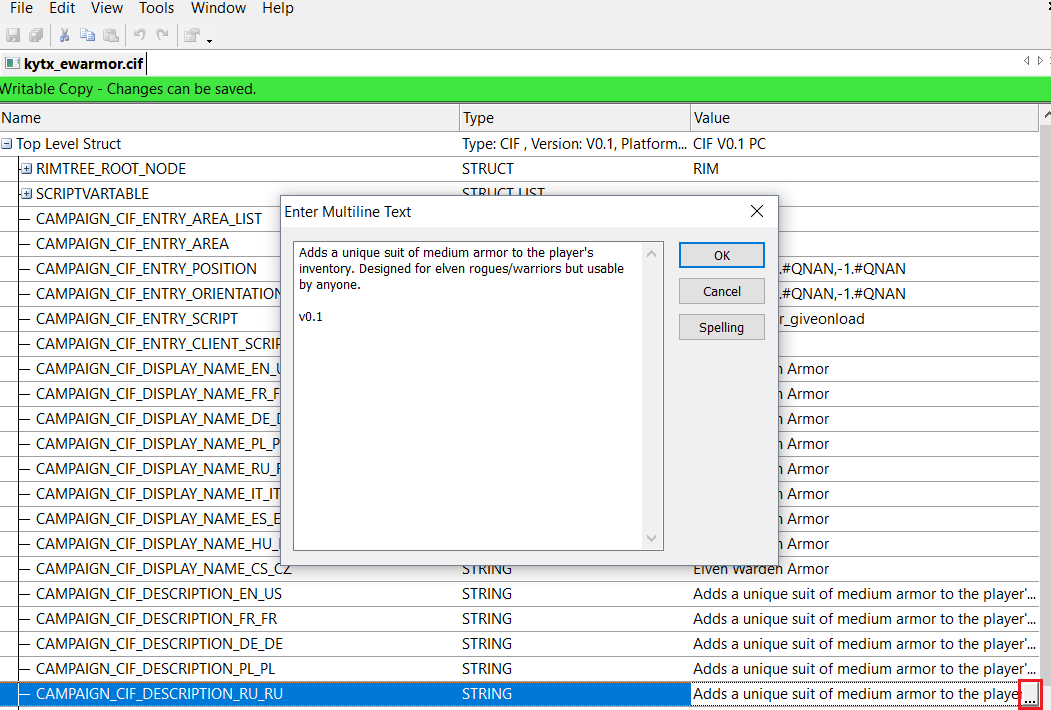Select the CAMPAIGN_CIF_DISPLAY_NAME_ES_ES row
Screen dimensions: 1051x710
[158, 519]
